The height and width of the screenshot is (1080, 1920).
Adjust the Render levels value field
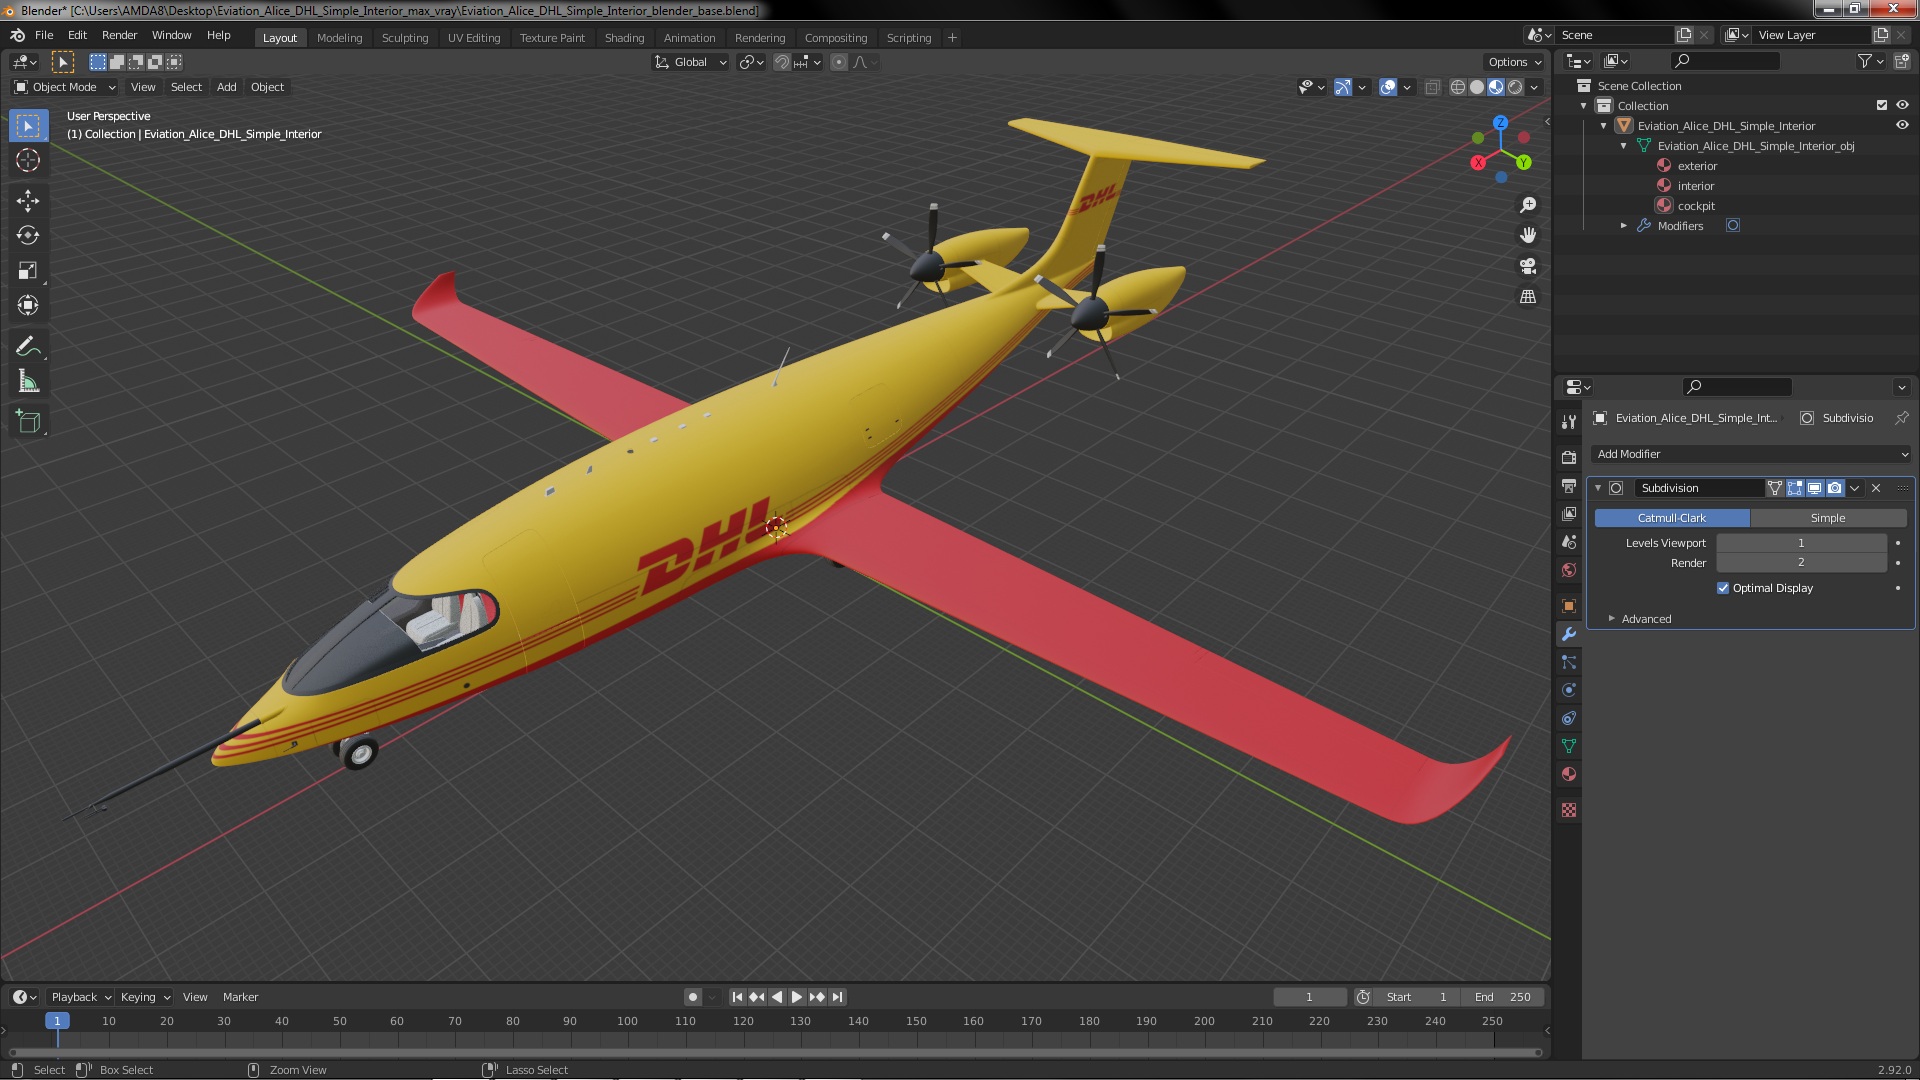(x=1801, y=563)
